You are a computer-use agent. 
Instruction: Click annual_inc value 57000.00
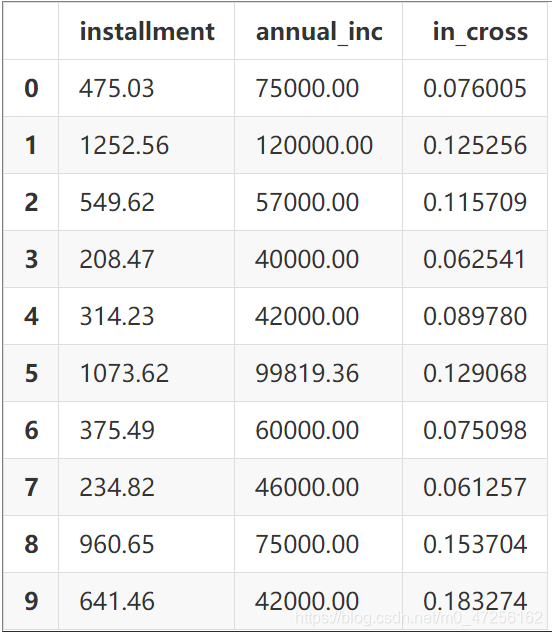pos(307,202)
